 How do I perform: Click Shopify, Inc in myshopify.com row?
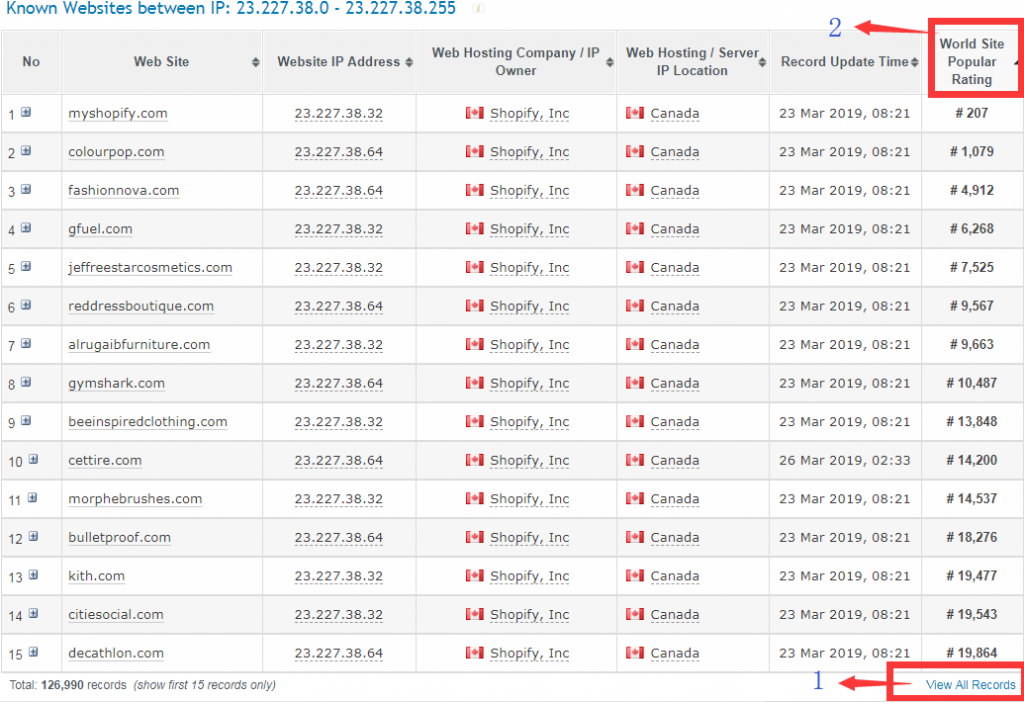click(x=530, y=113)
